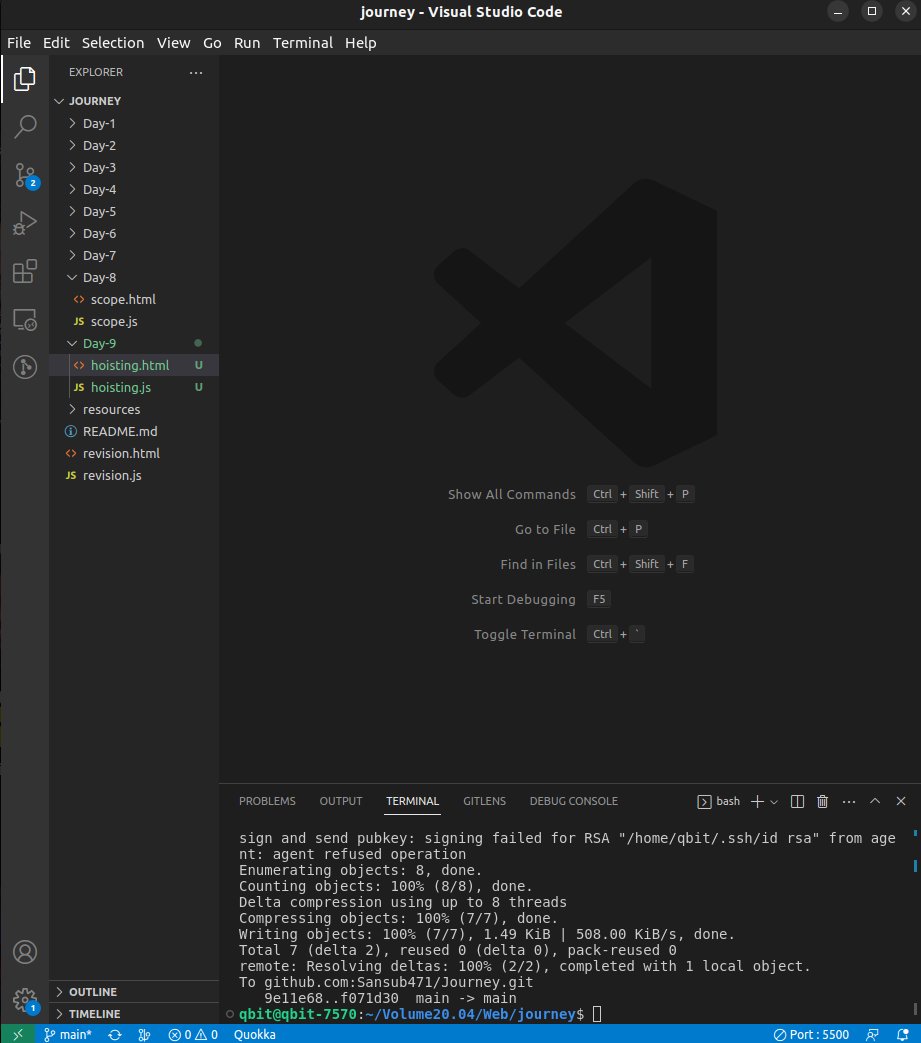Open hoisting.js file

(x=134, y=387)
